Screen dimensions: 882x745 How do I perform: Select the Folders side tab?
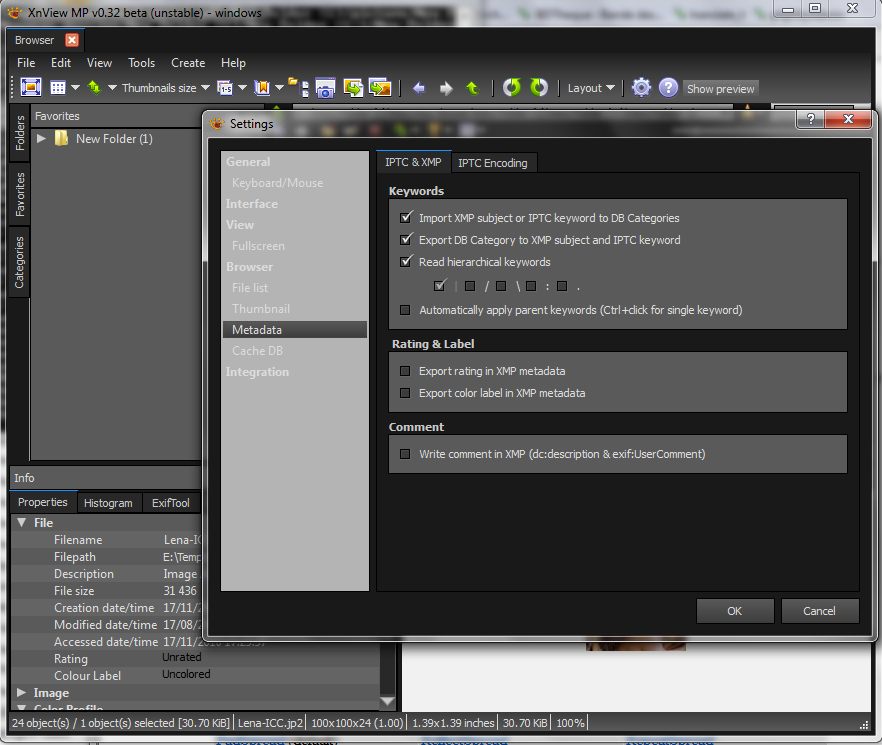(20, 133)
